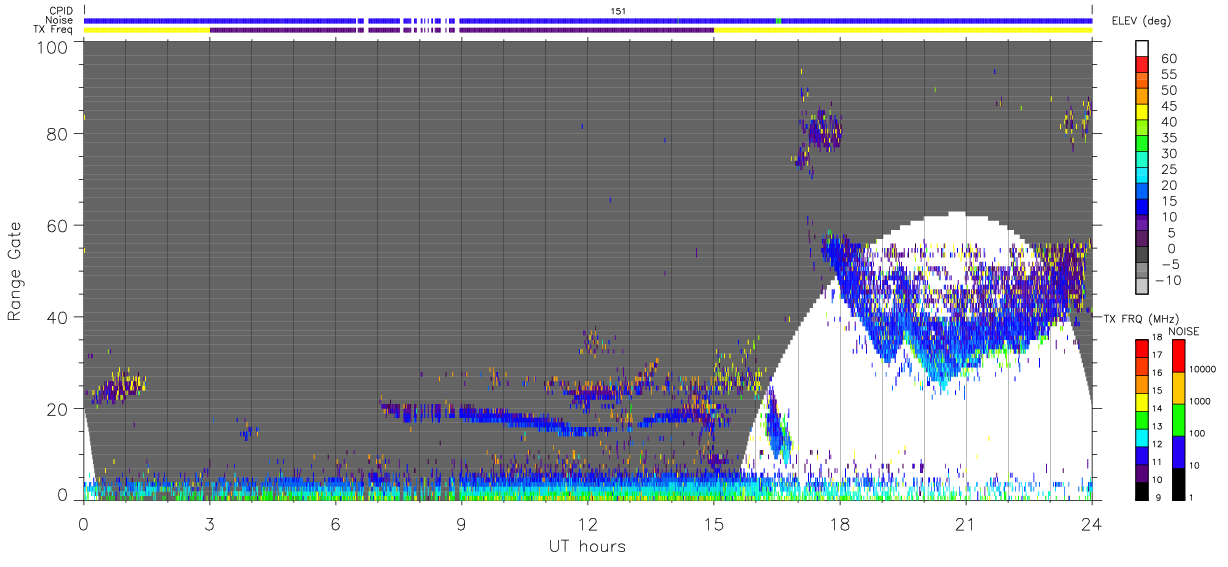Pick the blue segment of the NOISE colorbar
The image size is (1228, 567).
(1179, 450)
